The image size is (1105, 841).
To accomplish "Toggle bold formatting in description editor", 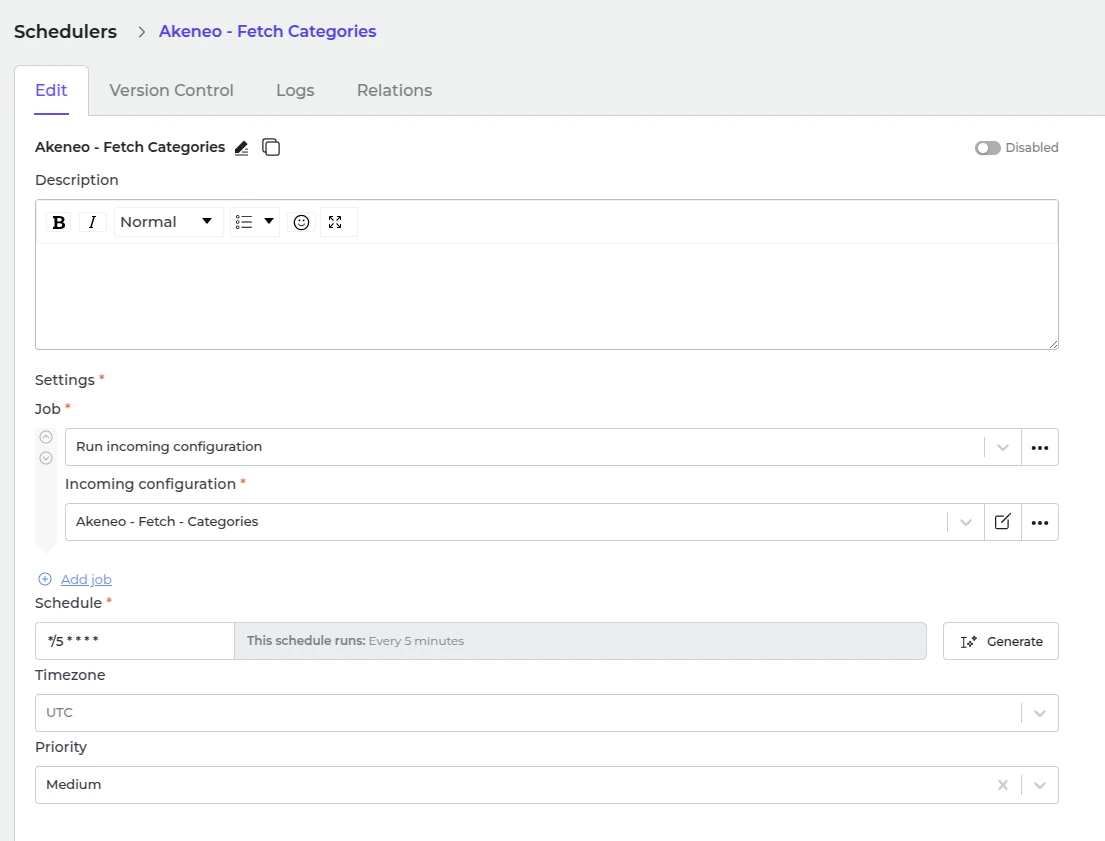I will (58, 222).
